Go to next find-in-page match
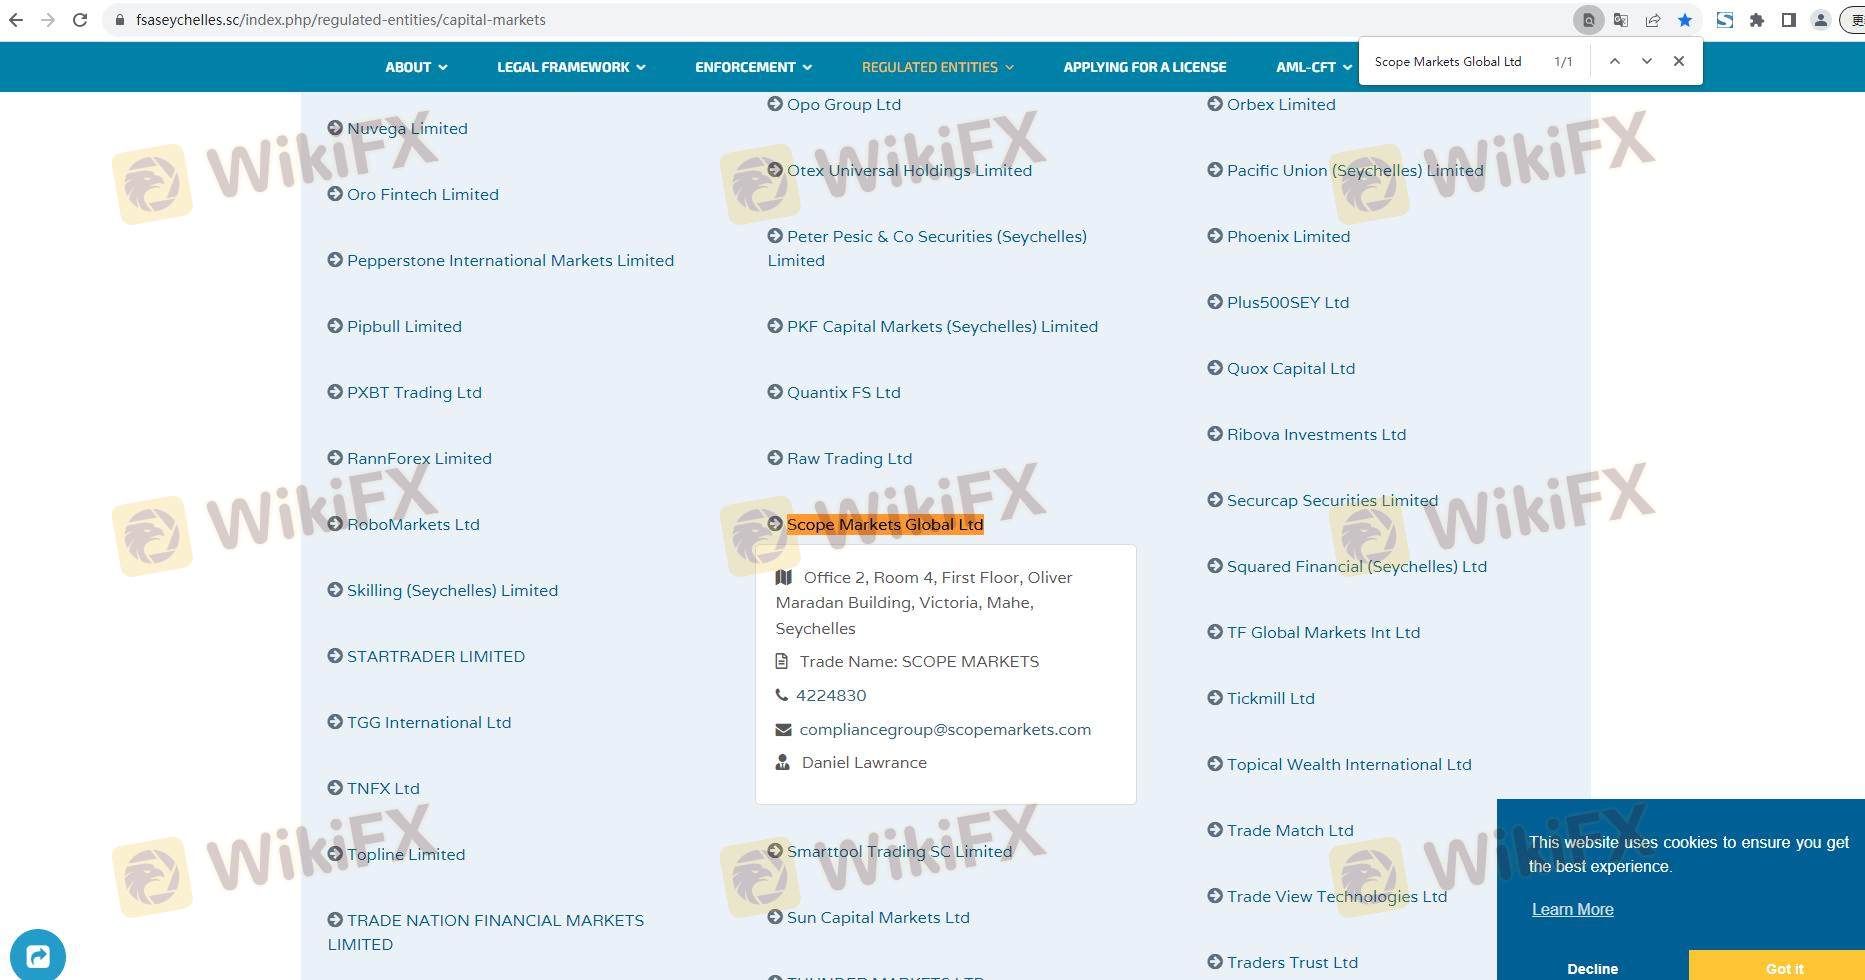 click(x=1646, y=61)
